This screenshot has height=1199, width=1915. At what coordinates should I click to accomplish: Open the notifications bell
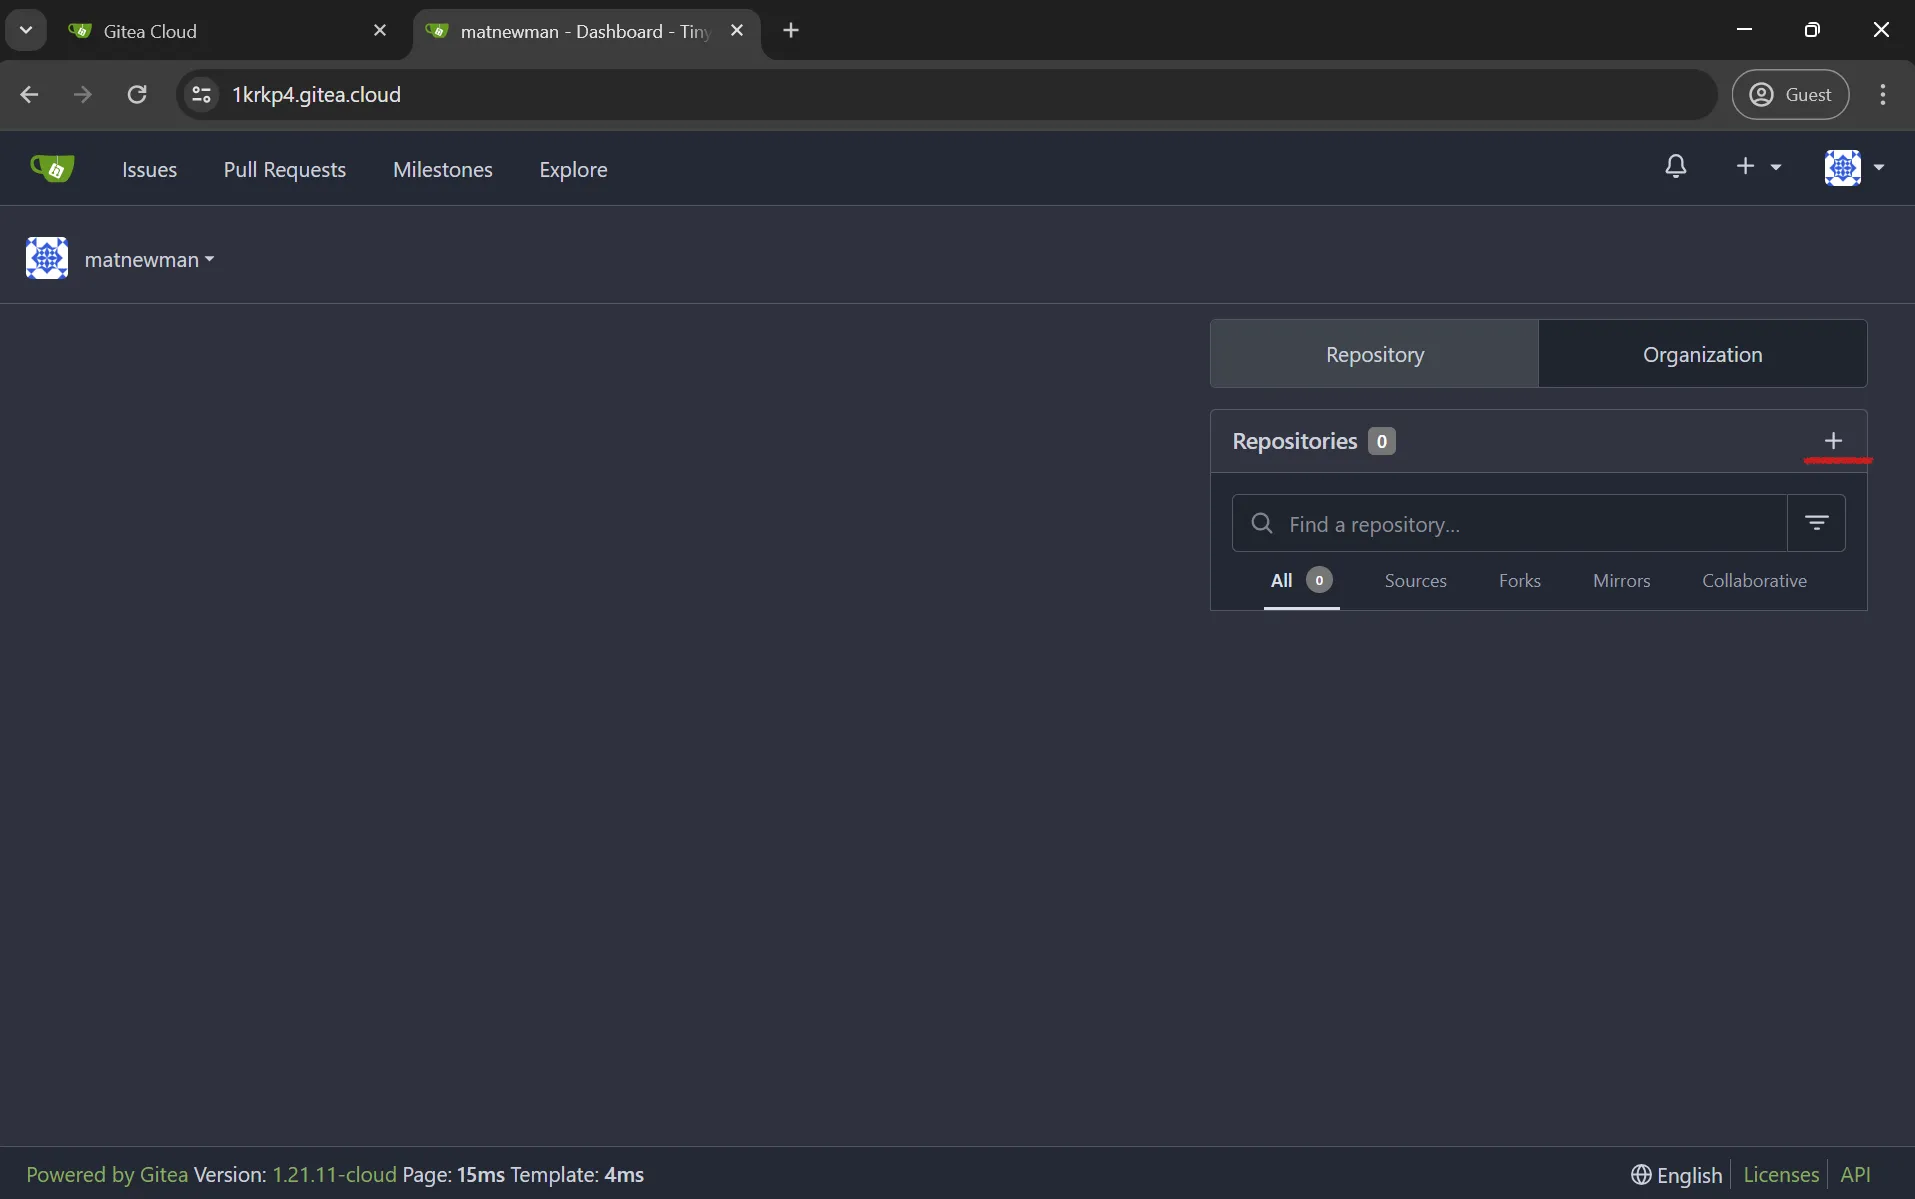coord(1676,166)
